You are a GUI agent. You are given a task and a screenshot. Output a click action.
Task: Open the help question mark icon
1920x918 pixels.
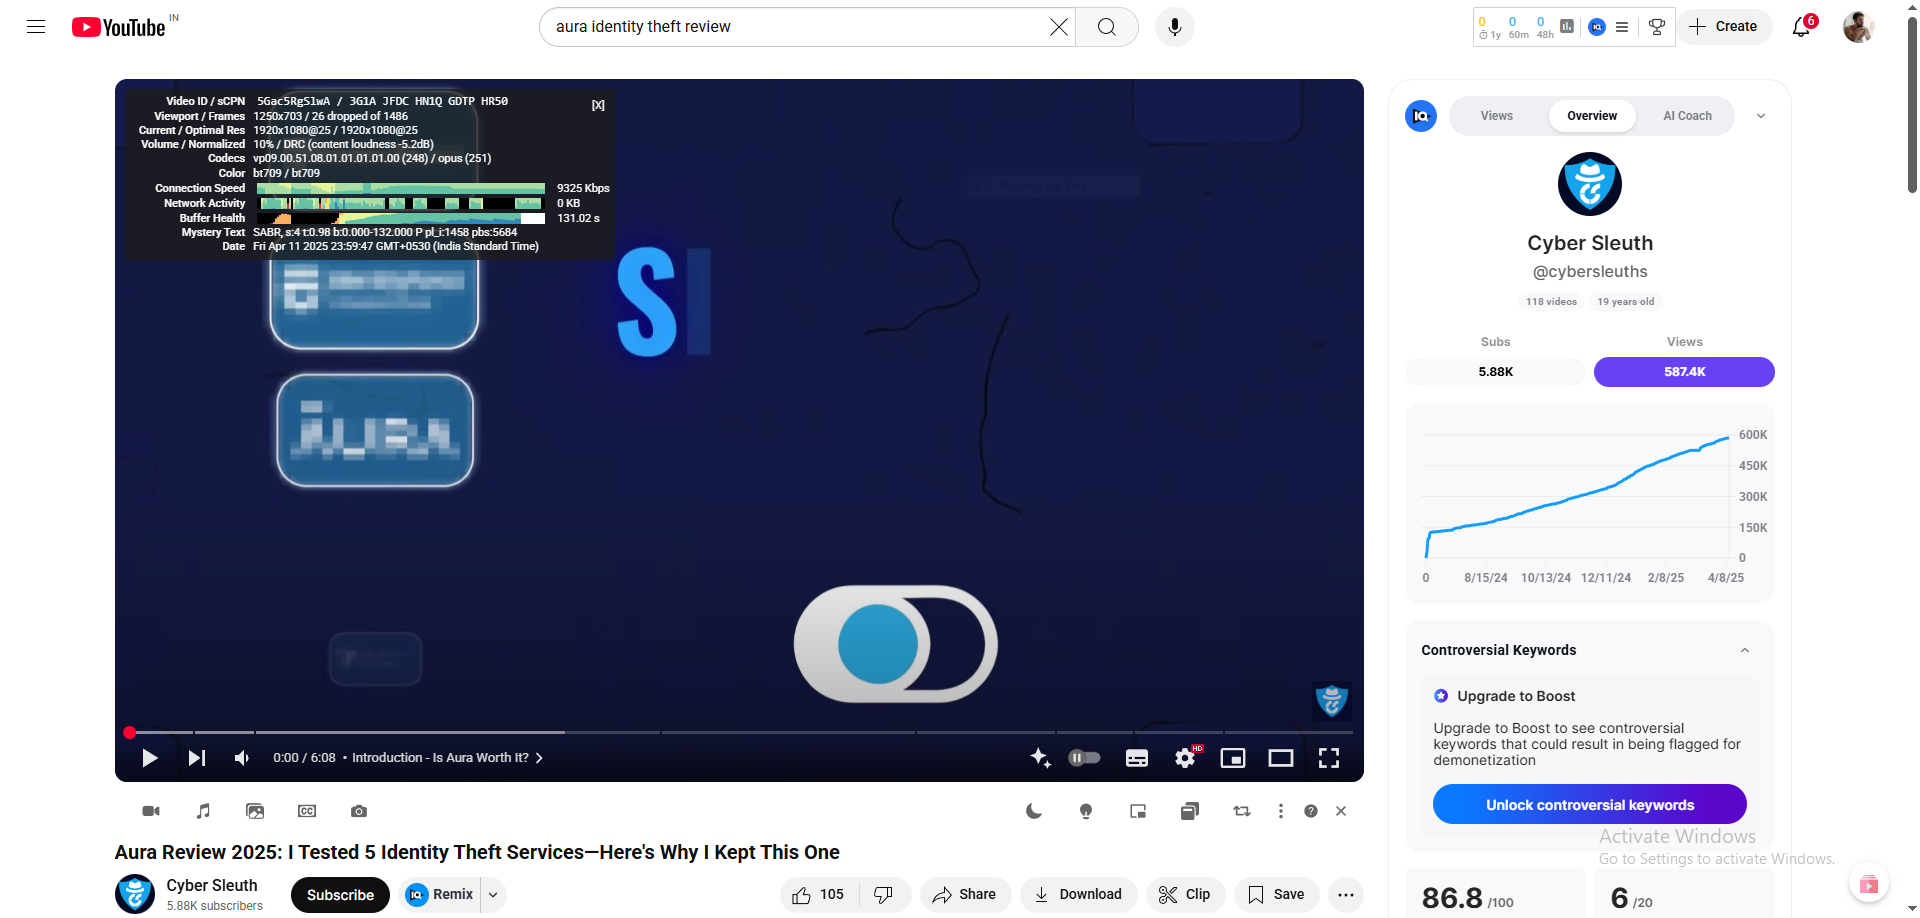(x=1311, y=811)
